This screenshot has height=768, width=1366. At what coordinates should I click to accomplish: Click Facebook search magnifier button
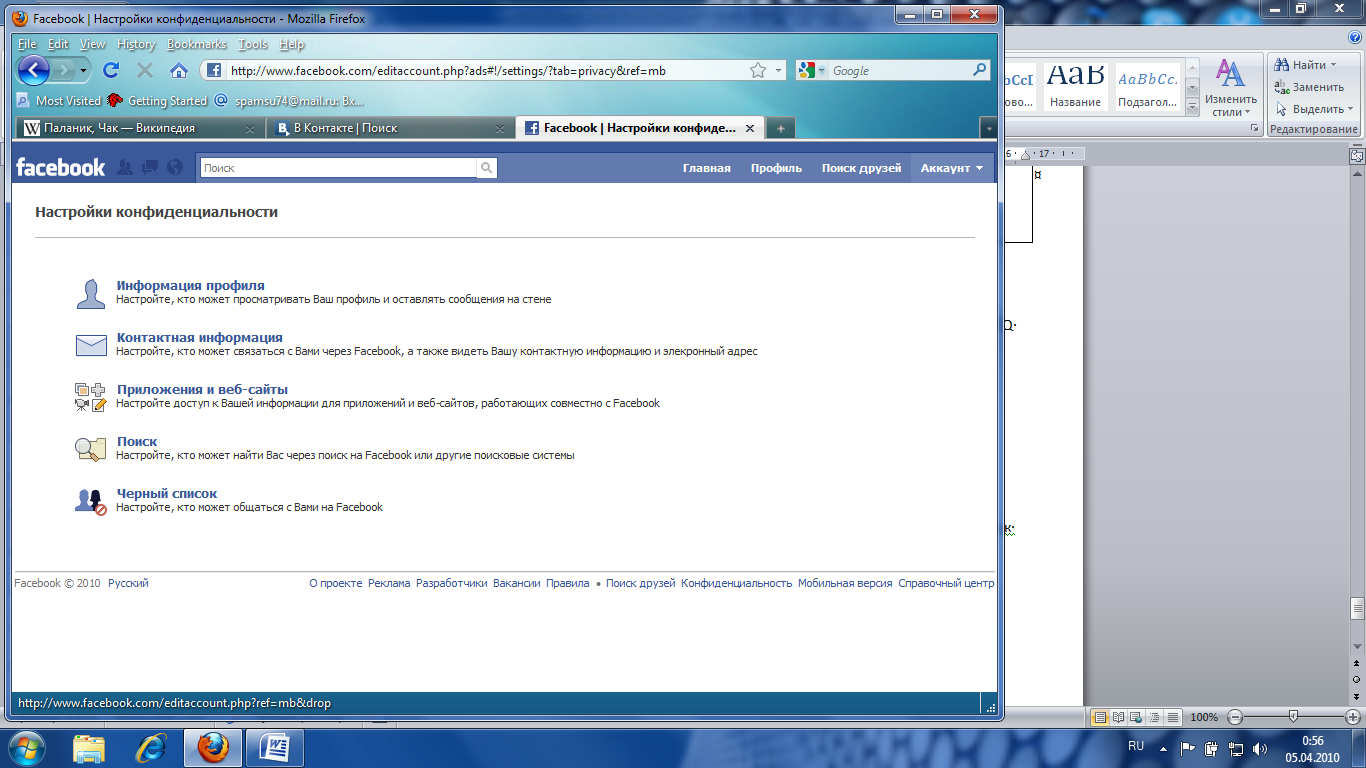(487, 168)
